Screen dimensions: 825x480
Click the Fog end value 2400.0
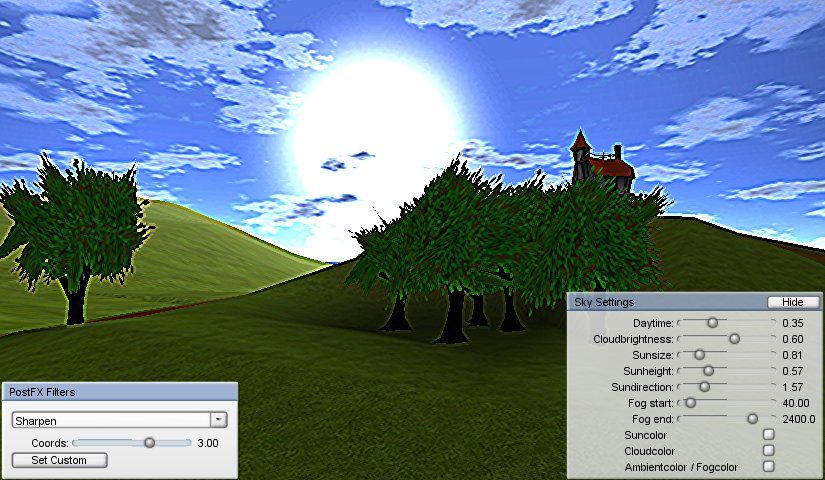click(799, 419)
